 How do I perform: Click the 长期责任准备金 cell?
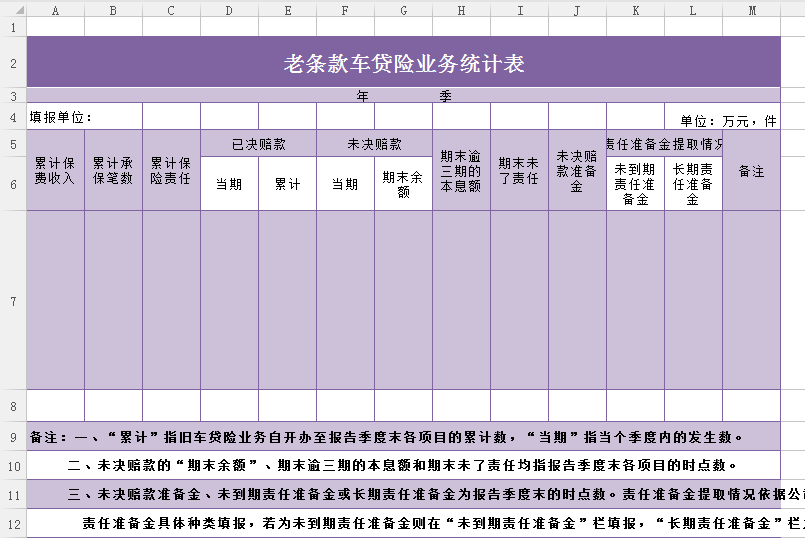pyautogui.click(x=693, y=184)
